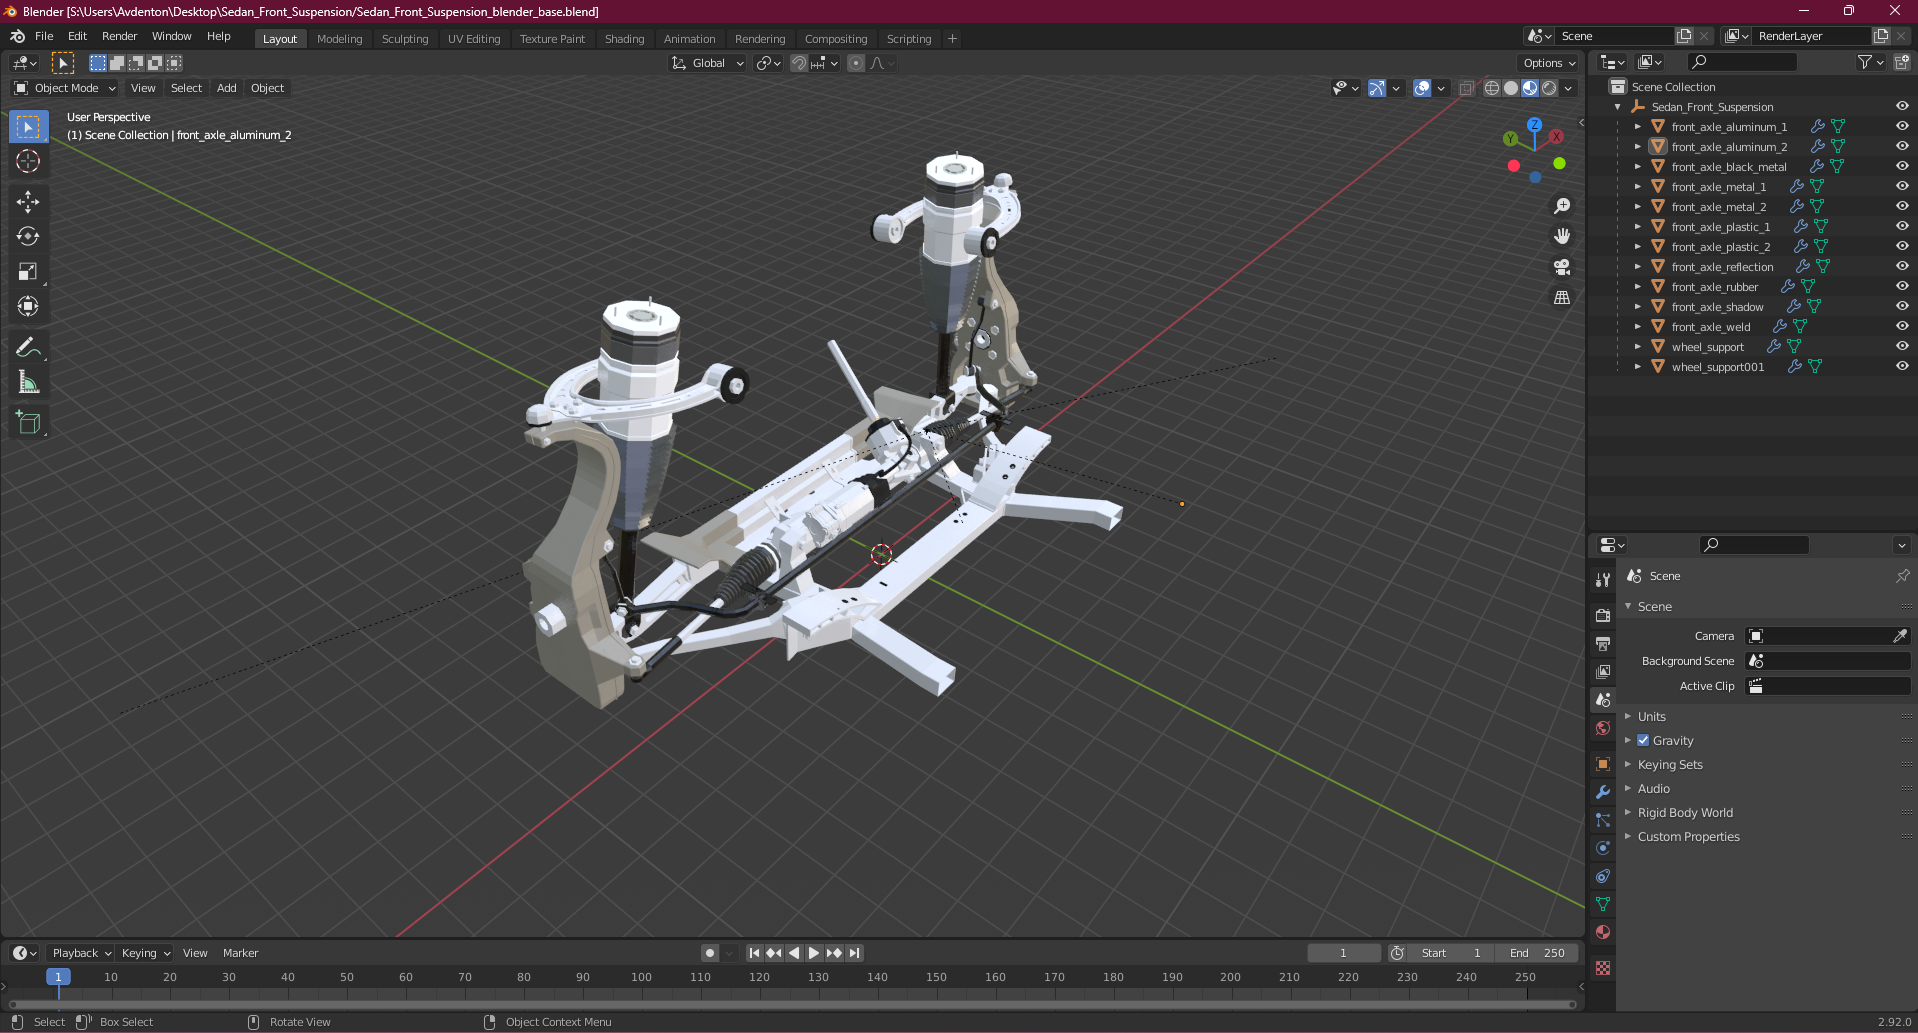Open the Object Mode dropdown
This screenshot has height=1033, width=1918.
pyautogui.click(x=65, y=88)
